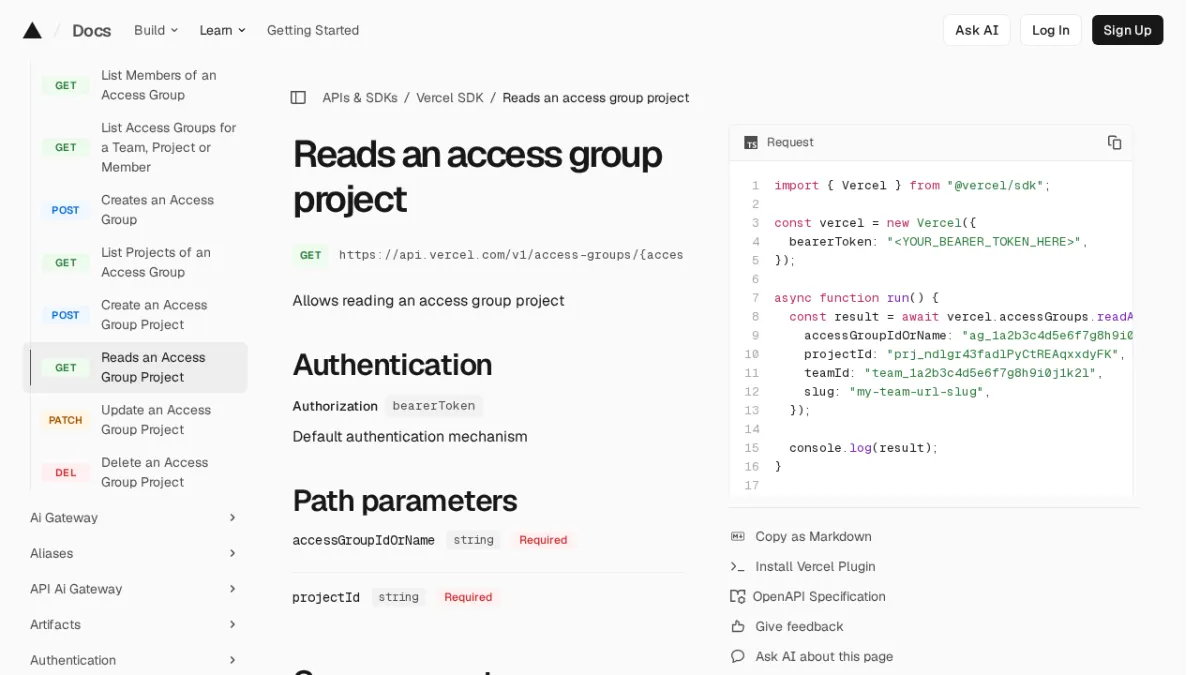Open the Build dropdown menu
The height and width of the screenshot is (675, 1200).
click(156, 30)
